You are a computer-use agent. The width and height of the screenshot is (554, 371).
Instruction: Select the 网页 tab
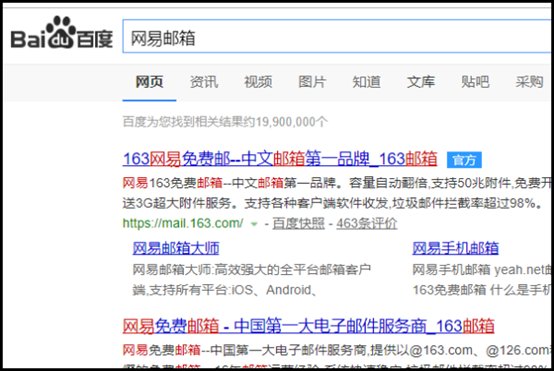tap(149, 82)
